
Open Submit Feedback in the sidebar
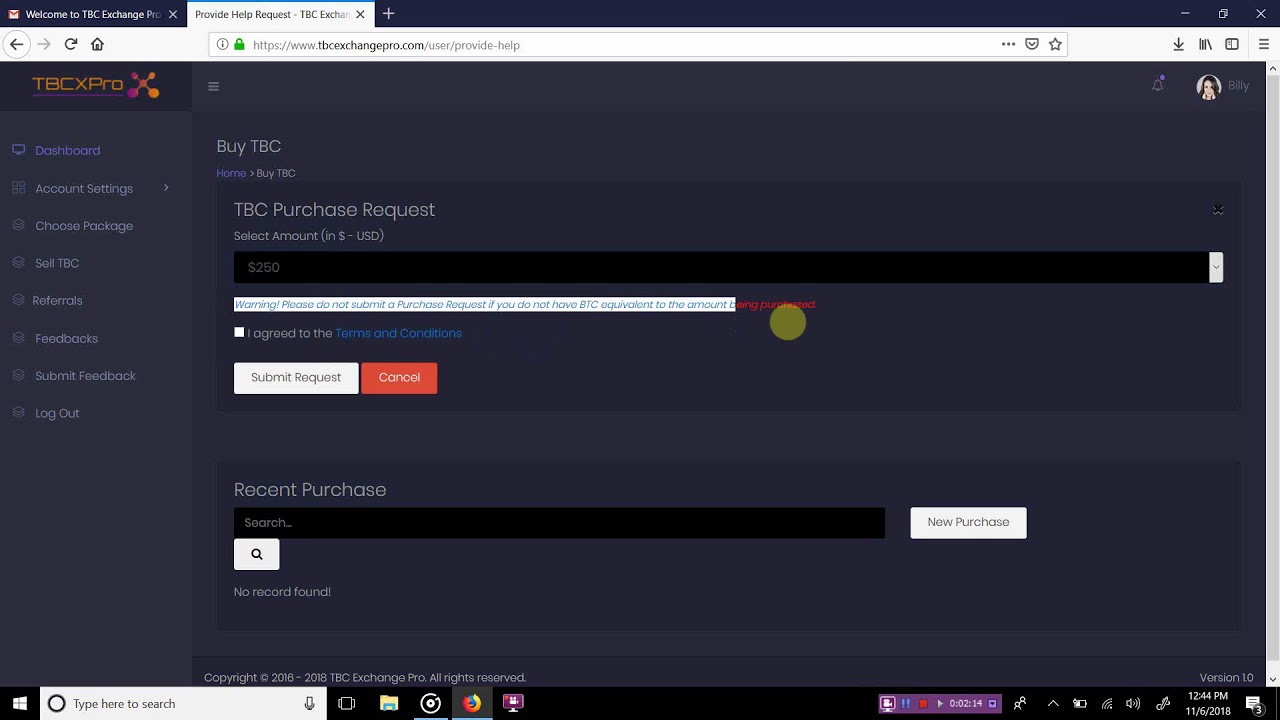click(x=85, y=376)
